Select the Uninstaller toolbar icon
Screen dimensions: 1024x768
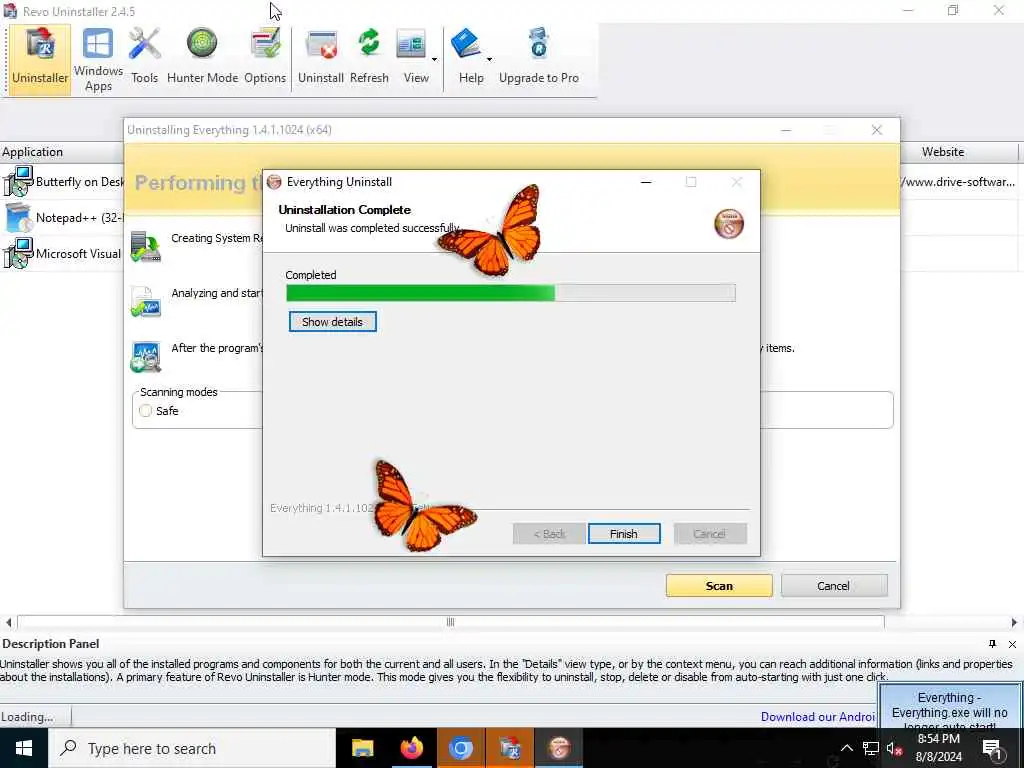tap(40, 59)
